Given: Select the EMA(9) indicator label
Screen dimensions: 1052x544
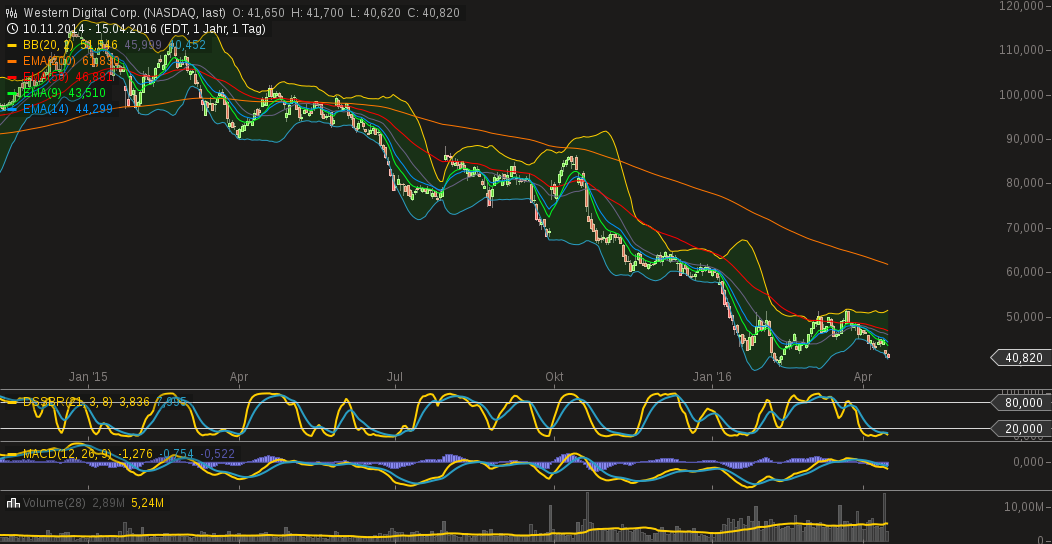Looking at the screenshot, I should [x=43, y=93].
